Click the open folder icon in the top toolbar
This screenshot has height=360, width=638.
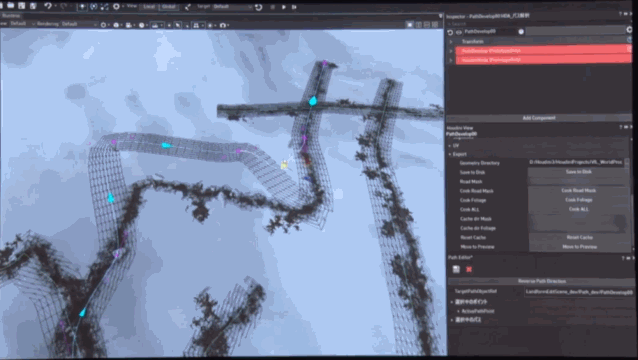click(x=11, y=6)
